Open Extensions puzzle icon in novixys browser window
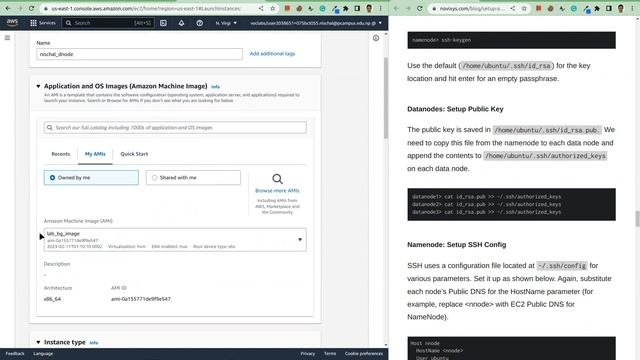 pyautogui.click(x=597, y=8)
